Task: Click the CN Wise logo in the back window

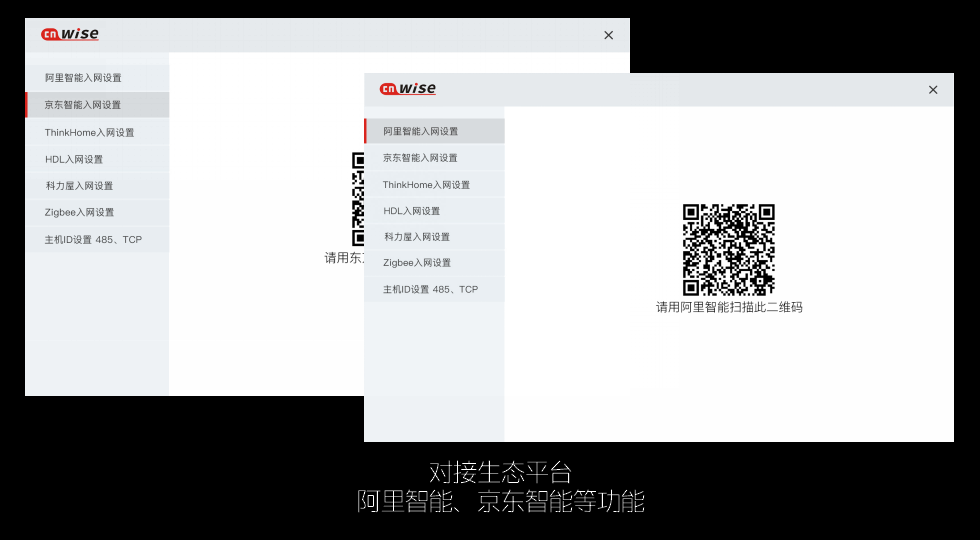Action: click(x=70, y=35)
